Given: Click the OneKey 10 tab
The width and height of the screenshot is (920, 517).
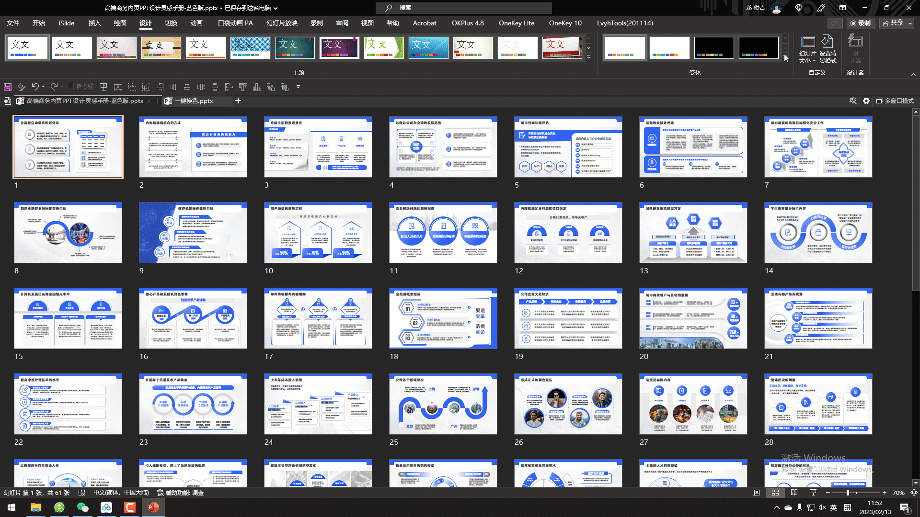Looking at the screenshot, I should [565, 23].
